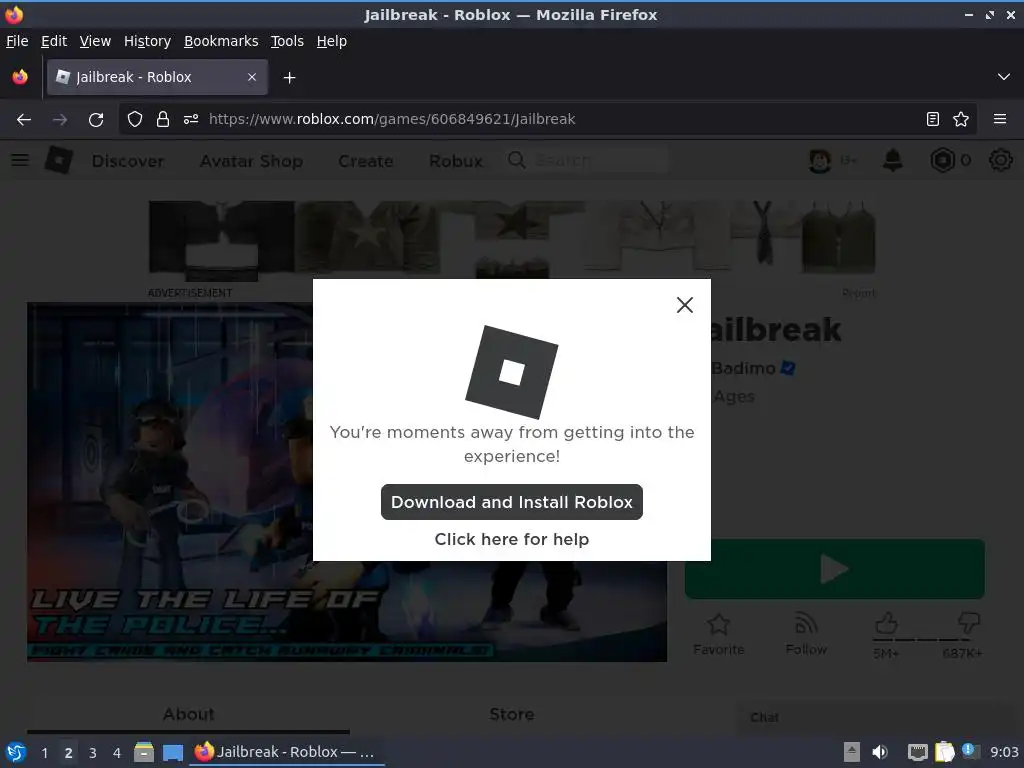Image resolution: width=1024 pixels, height=768 pixels.
Task: Open the Robux page
Action: 456,161
